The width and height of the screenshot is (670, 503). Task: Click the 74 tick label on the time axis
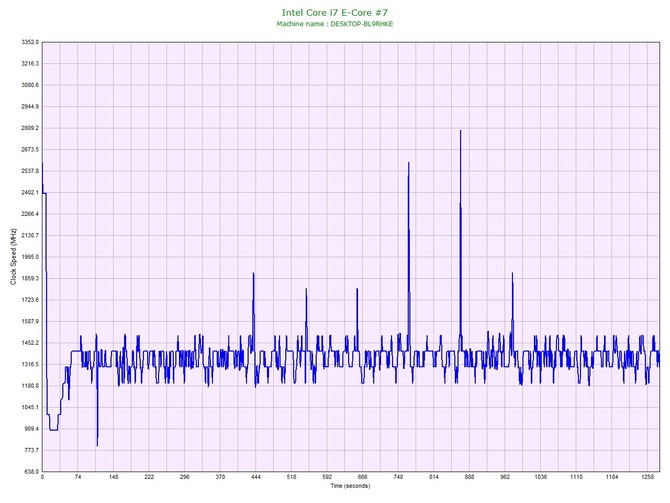click(x=78, y=477)
